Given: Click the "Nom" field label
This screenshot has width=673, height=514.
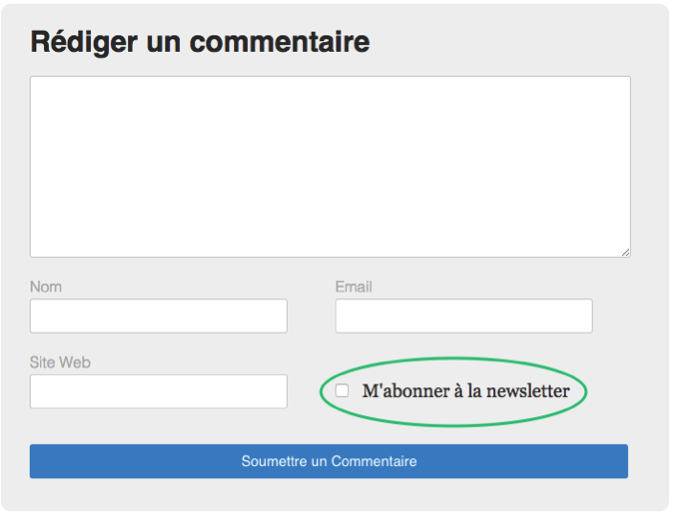Looking at the screenshot, I should (46, 287).
